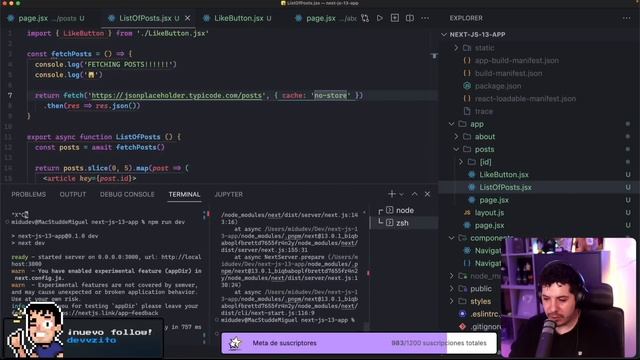
Task: Open the .eslintrc file
Action: [484, 314]
